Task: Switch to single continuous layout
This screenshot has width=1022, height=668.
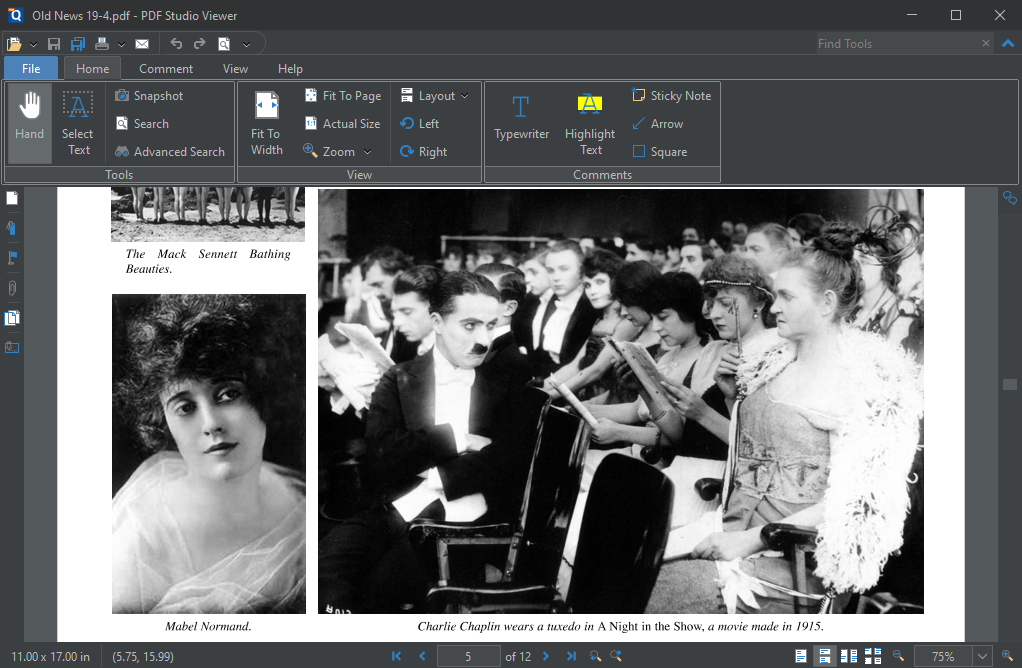Action: tap(825, 656)
